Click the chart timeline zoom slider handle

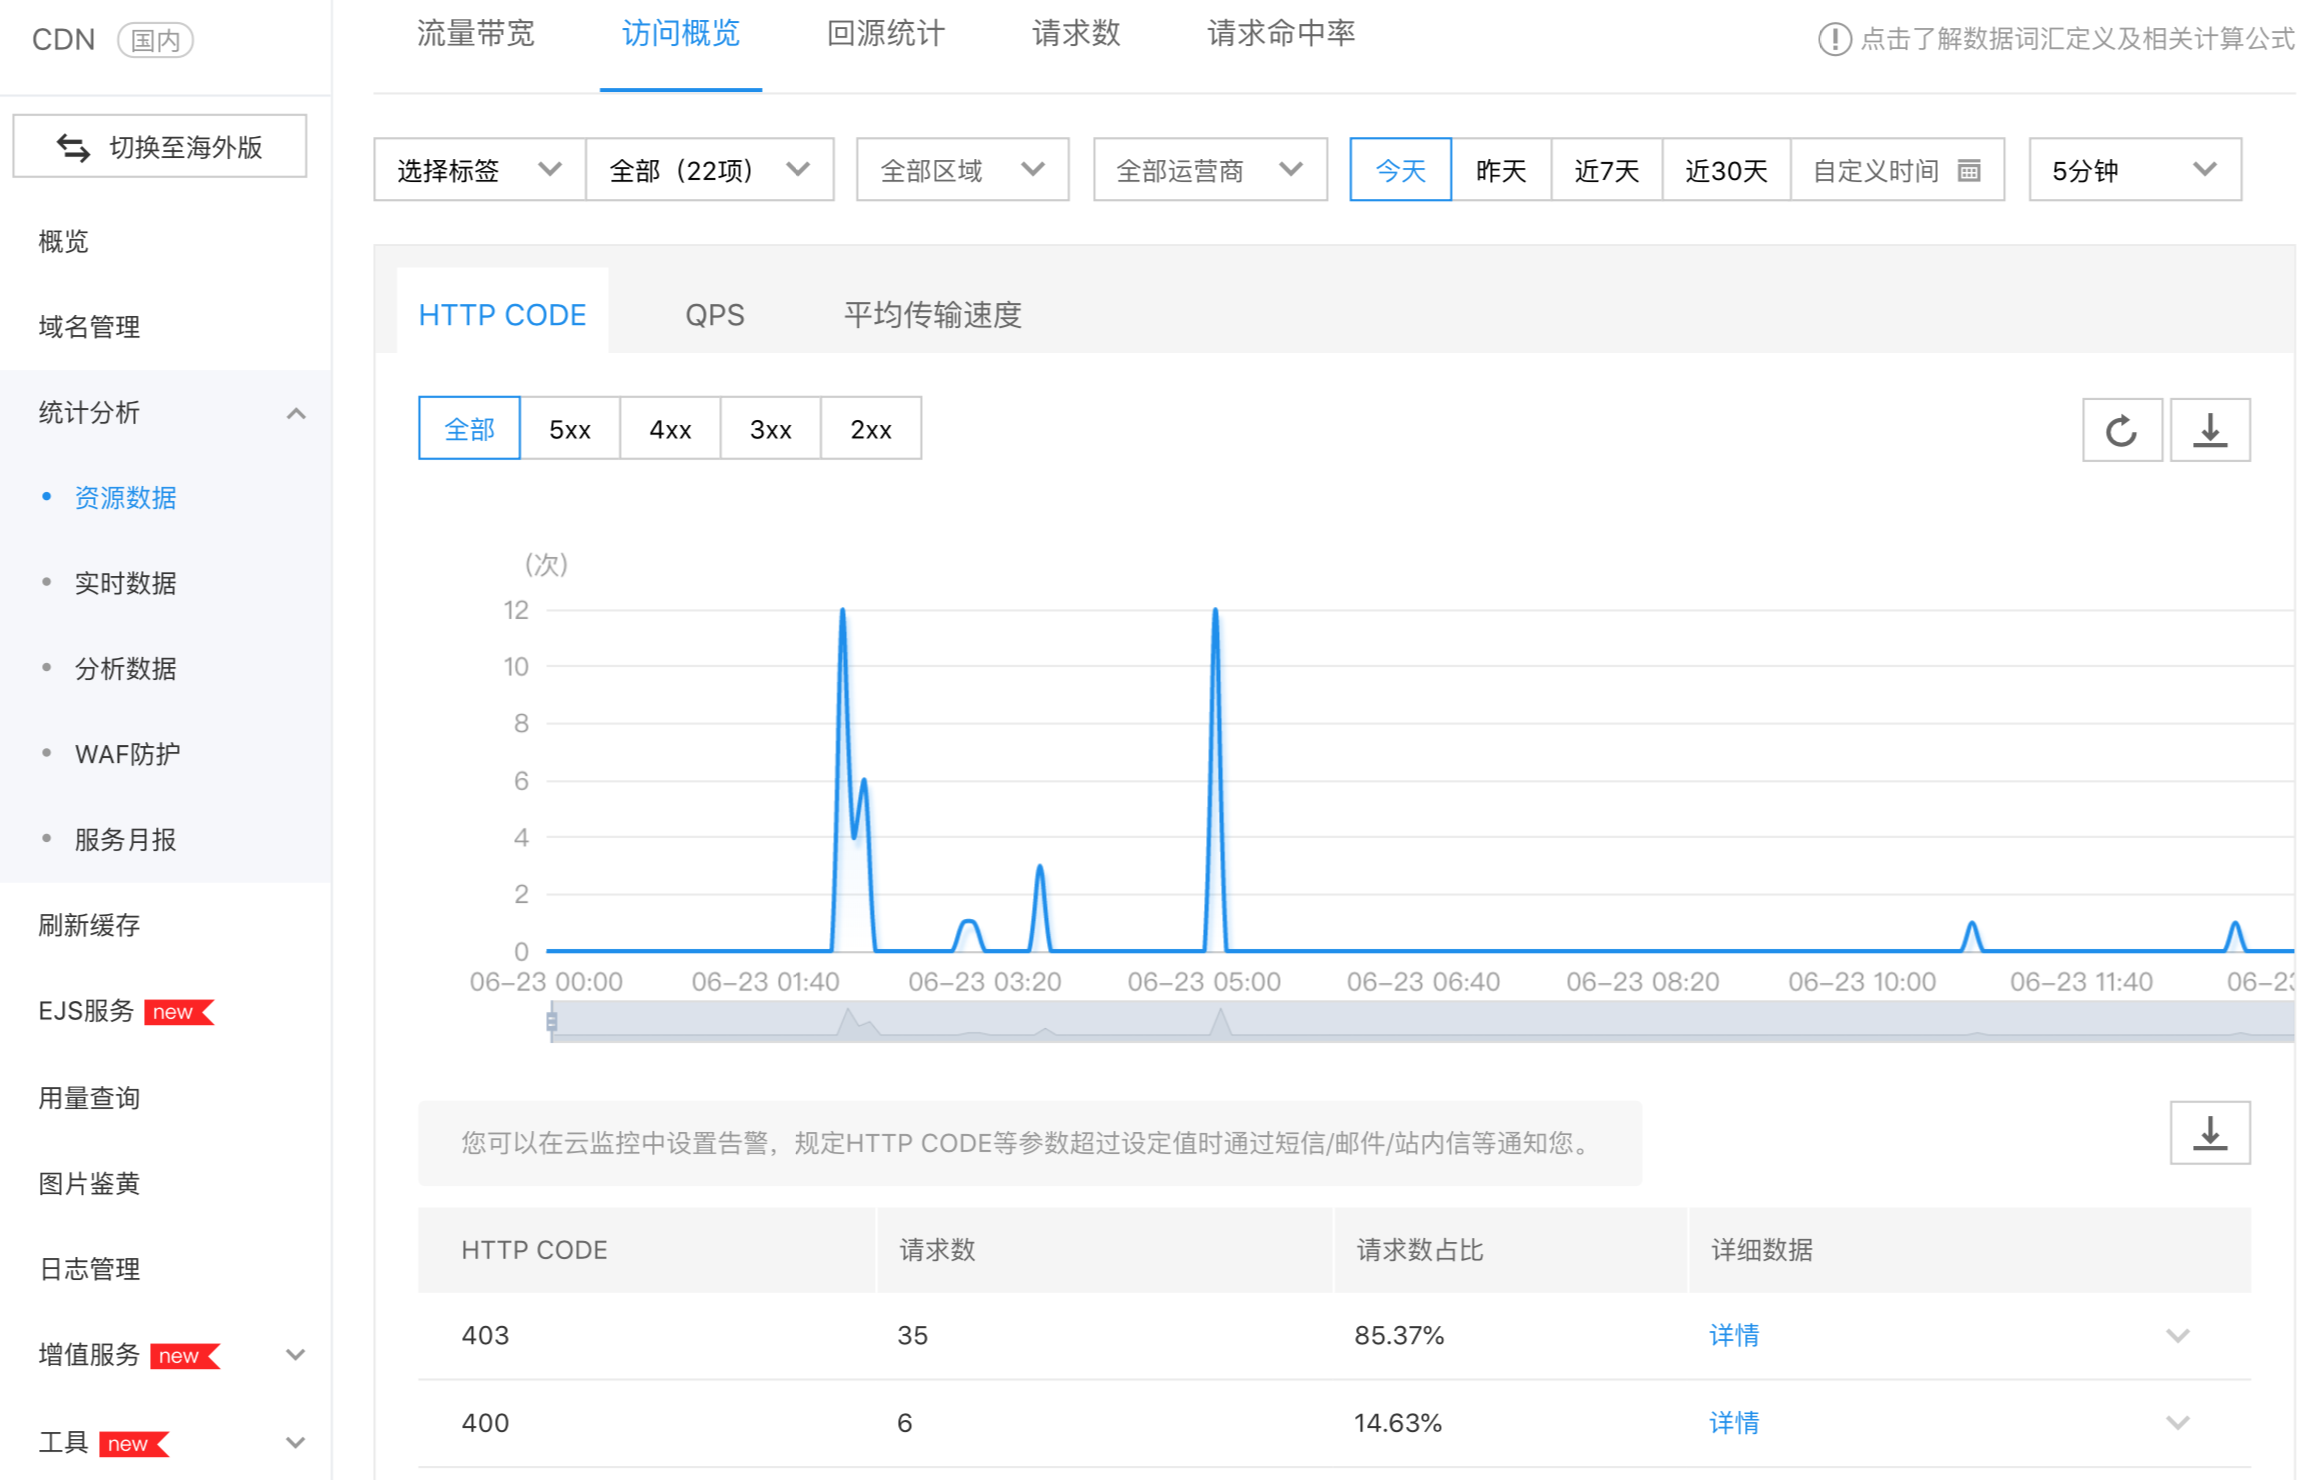(551, 1021)
